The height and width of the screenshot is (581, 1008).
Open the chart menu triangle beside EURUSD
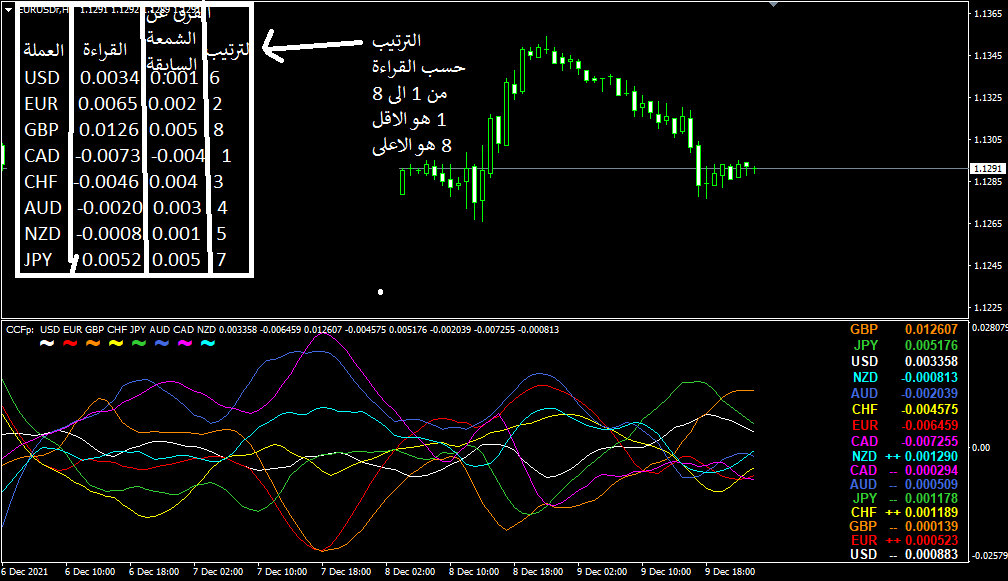pyautogui.click(x=9, y=10)
